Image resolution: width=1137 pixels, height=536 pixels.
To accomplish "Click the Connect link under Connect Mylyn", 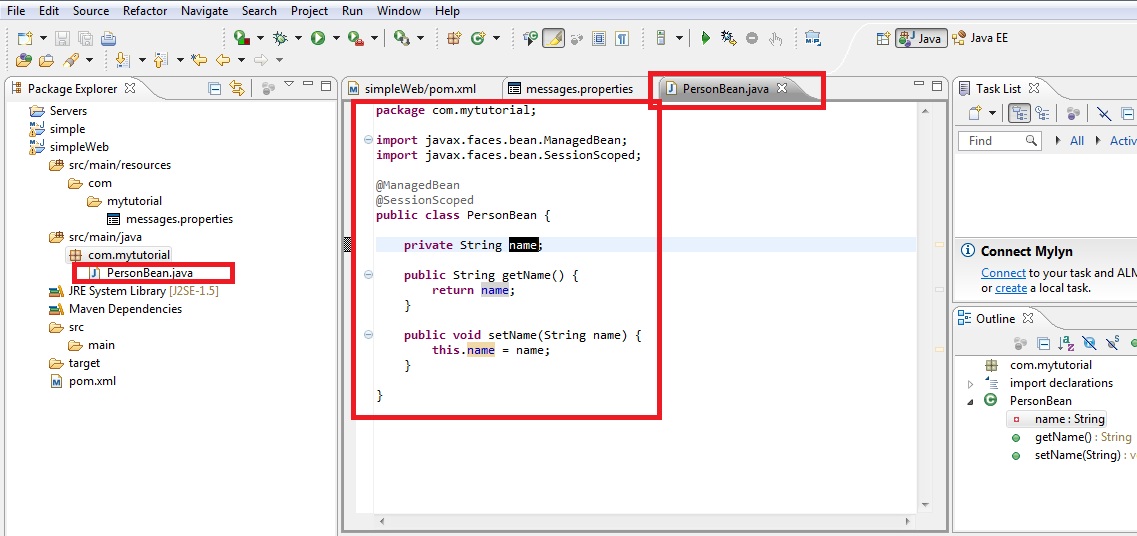I will pyautogui.click(x=1003, y=273).
